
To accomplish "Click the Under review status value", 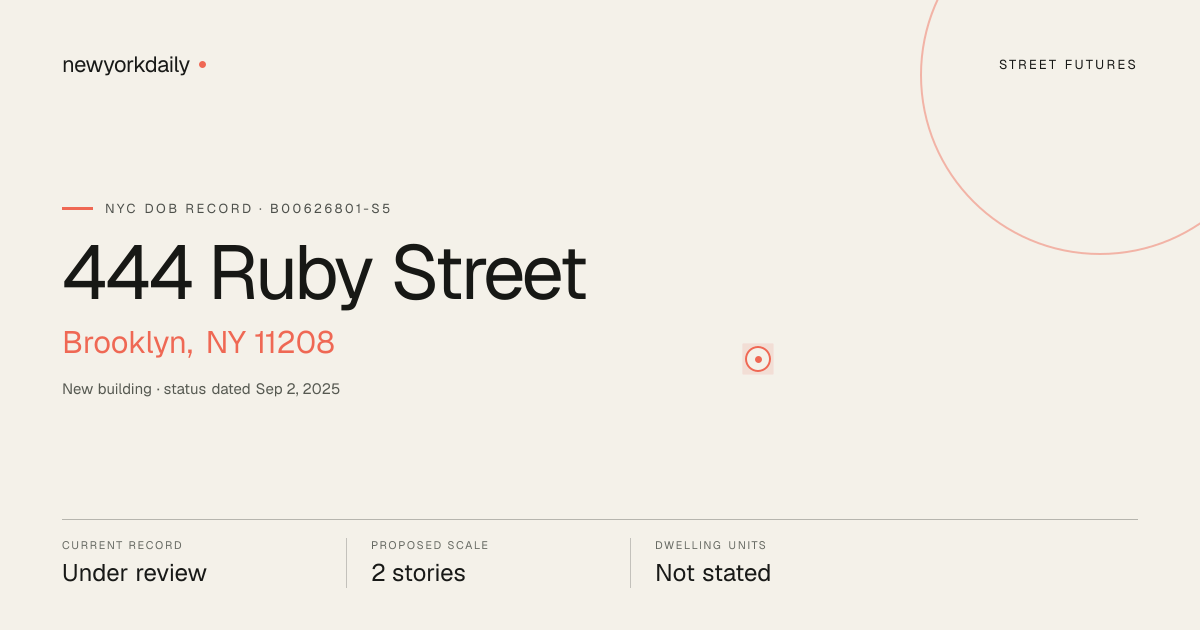I will (134, 573).
